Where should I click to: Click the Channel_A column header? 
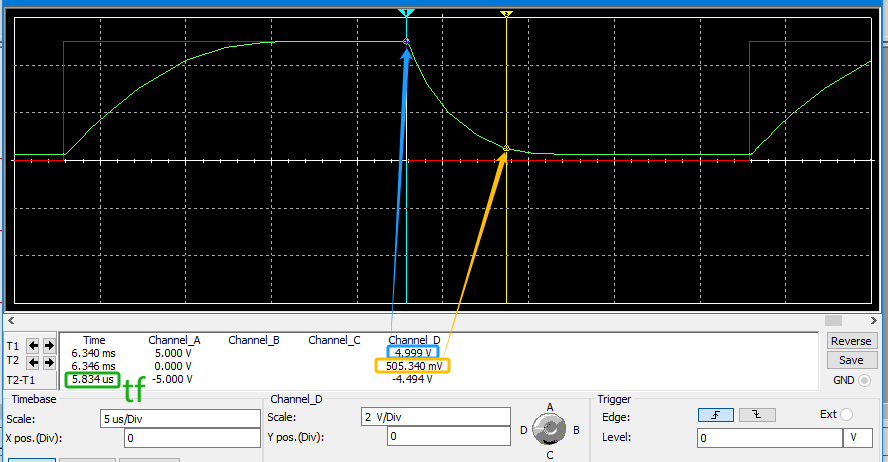coord(174,340)
